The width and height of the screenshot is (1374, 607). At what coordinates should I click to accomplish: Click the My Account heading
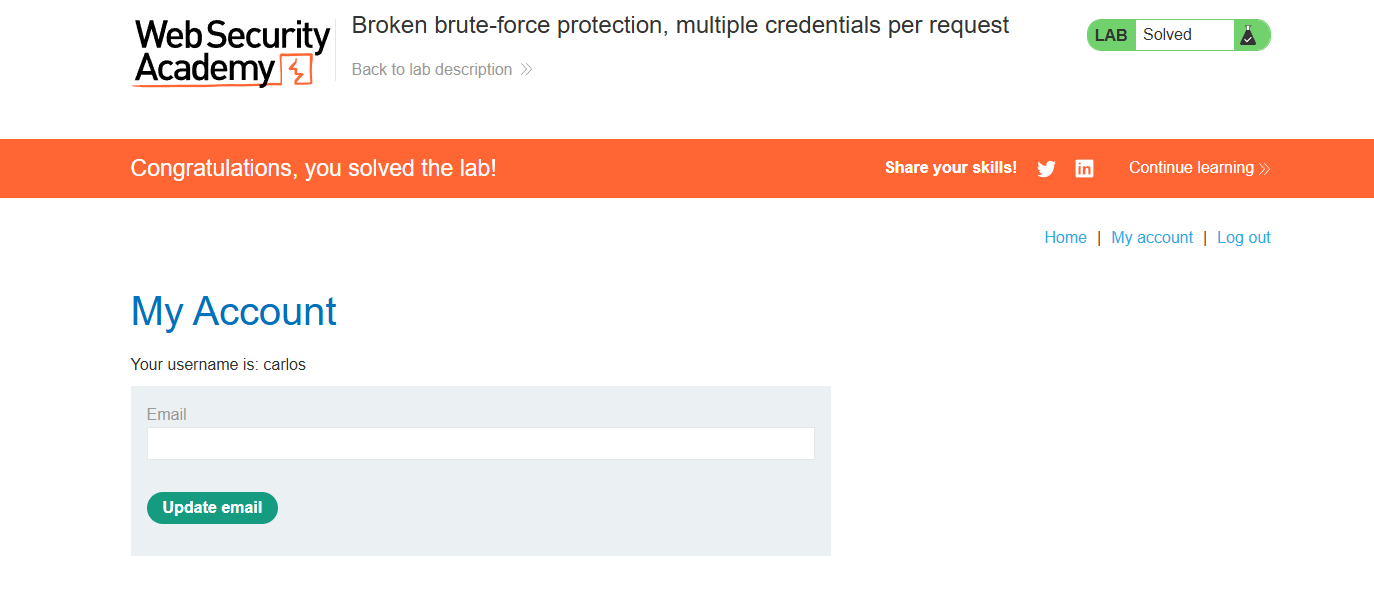pyautogui.click(x=233, y=311)
